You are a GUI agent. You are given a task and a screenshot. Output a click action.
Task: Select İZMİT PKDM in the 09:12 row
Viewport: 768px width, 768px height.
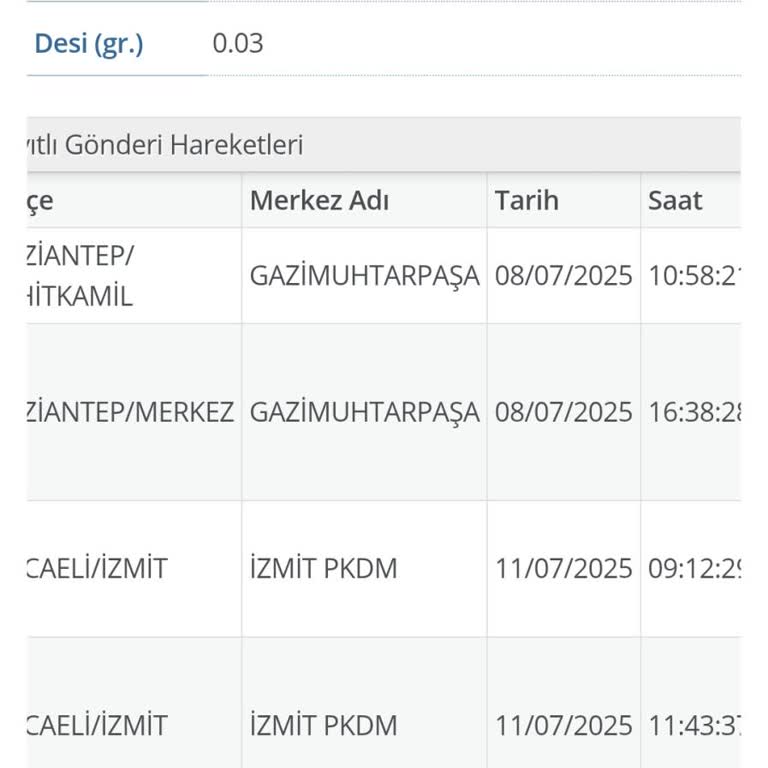(323, 569)
